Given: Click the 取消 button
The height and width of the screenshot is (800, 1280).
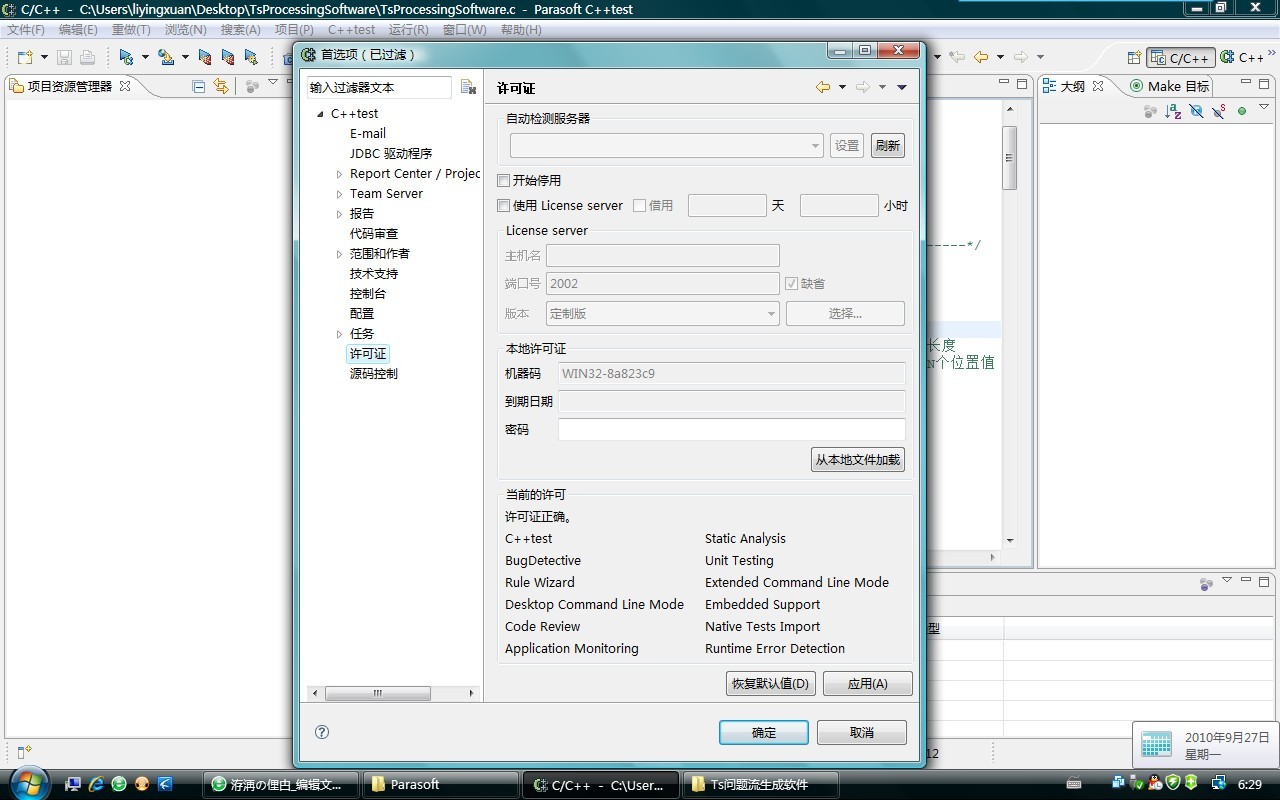Looking at the screenshot, I should [x=862, y=733].
